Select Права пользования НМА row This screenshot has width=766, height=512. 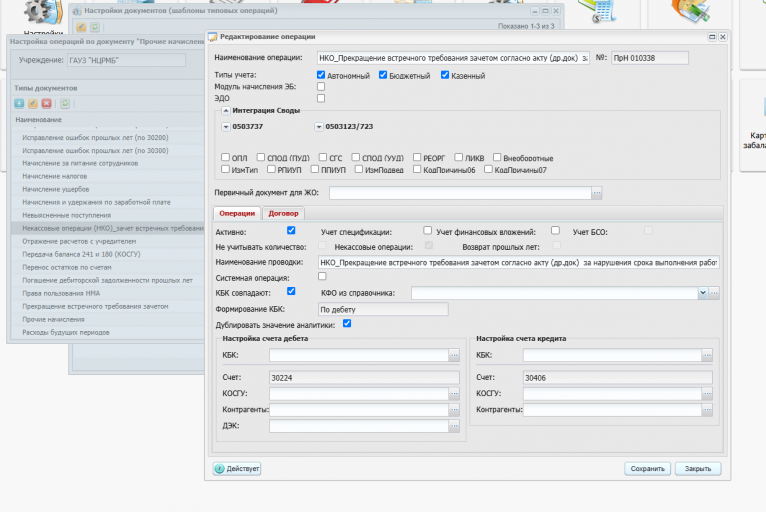click(107, 294)
